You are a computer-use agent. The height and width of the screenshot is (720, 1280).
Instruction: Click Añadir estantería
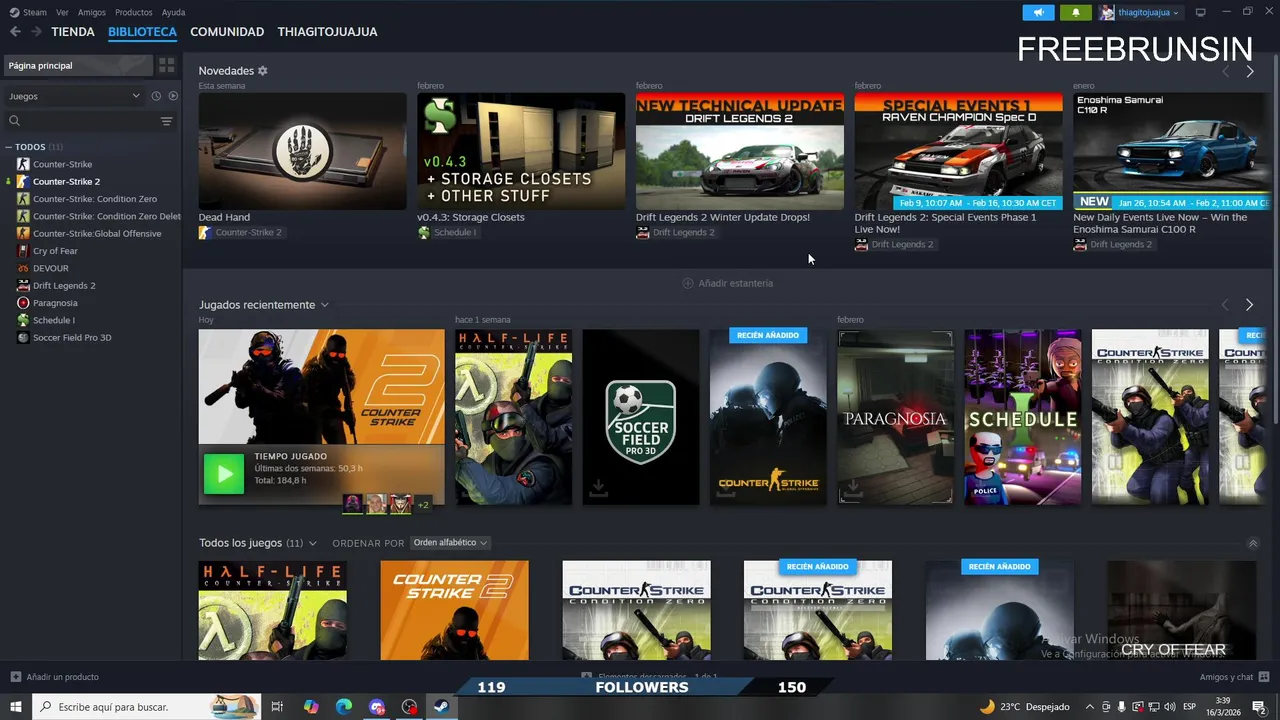pos(727,283)
